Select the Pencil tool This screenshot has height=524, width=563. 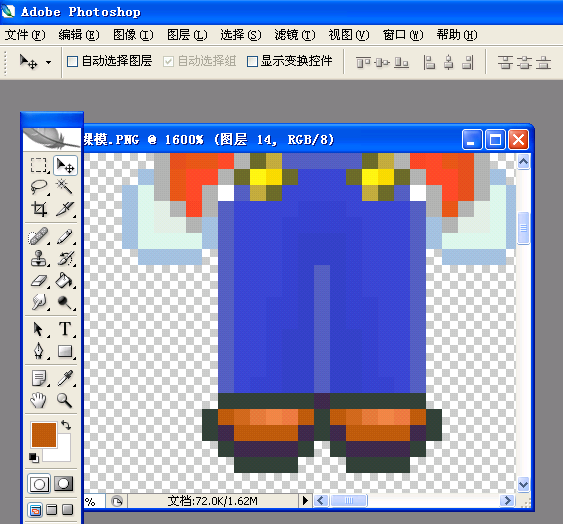(65, 237)
